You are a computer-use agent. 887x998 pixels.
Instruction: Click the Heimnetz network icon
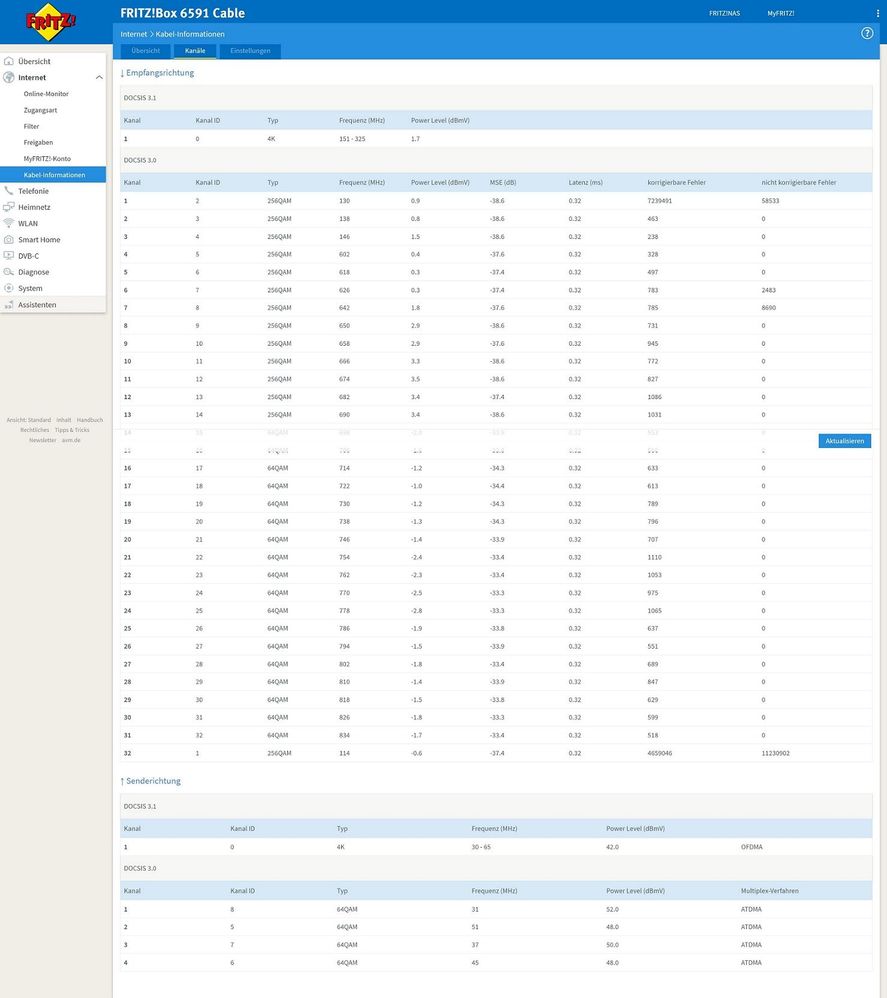click(x=9, y=207)
